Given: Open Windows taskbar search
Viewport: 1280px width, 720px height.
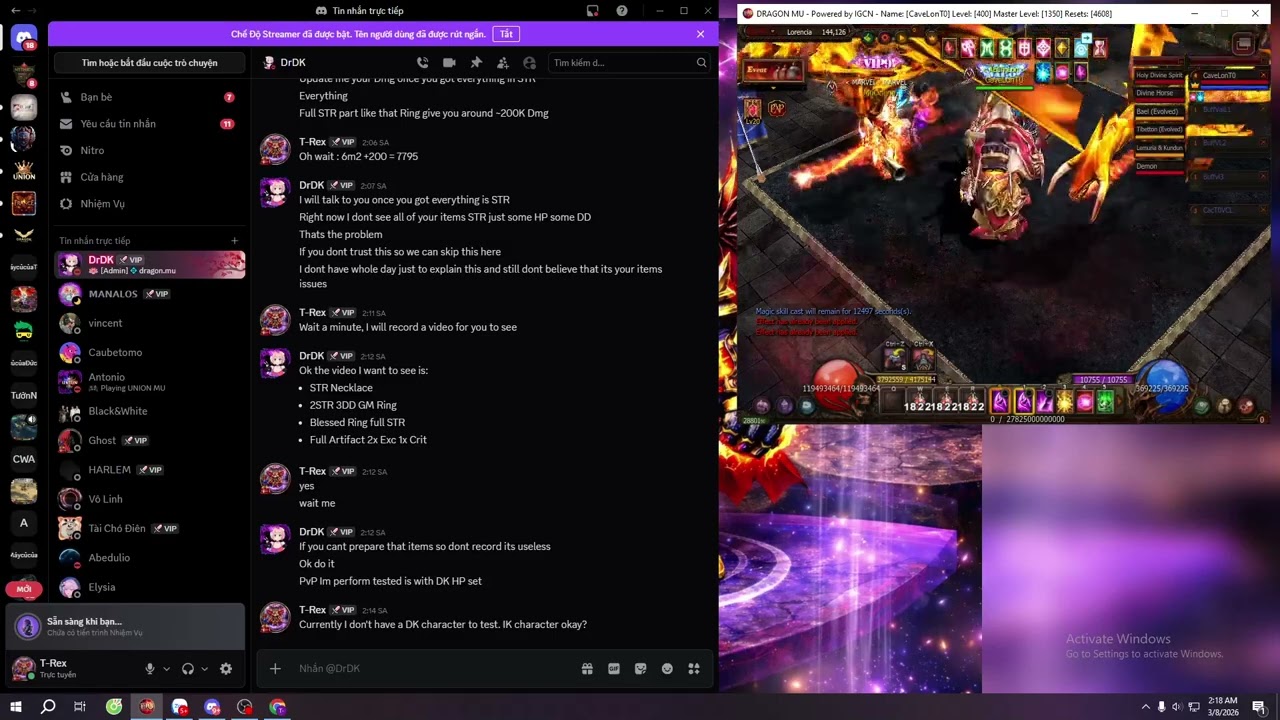Looking at the screenshot, I should tap(48, 707).
